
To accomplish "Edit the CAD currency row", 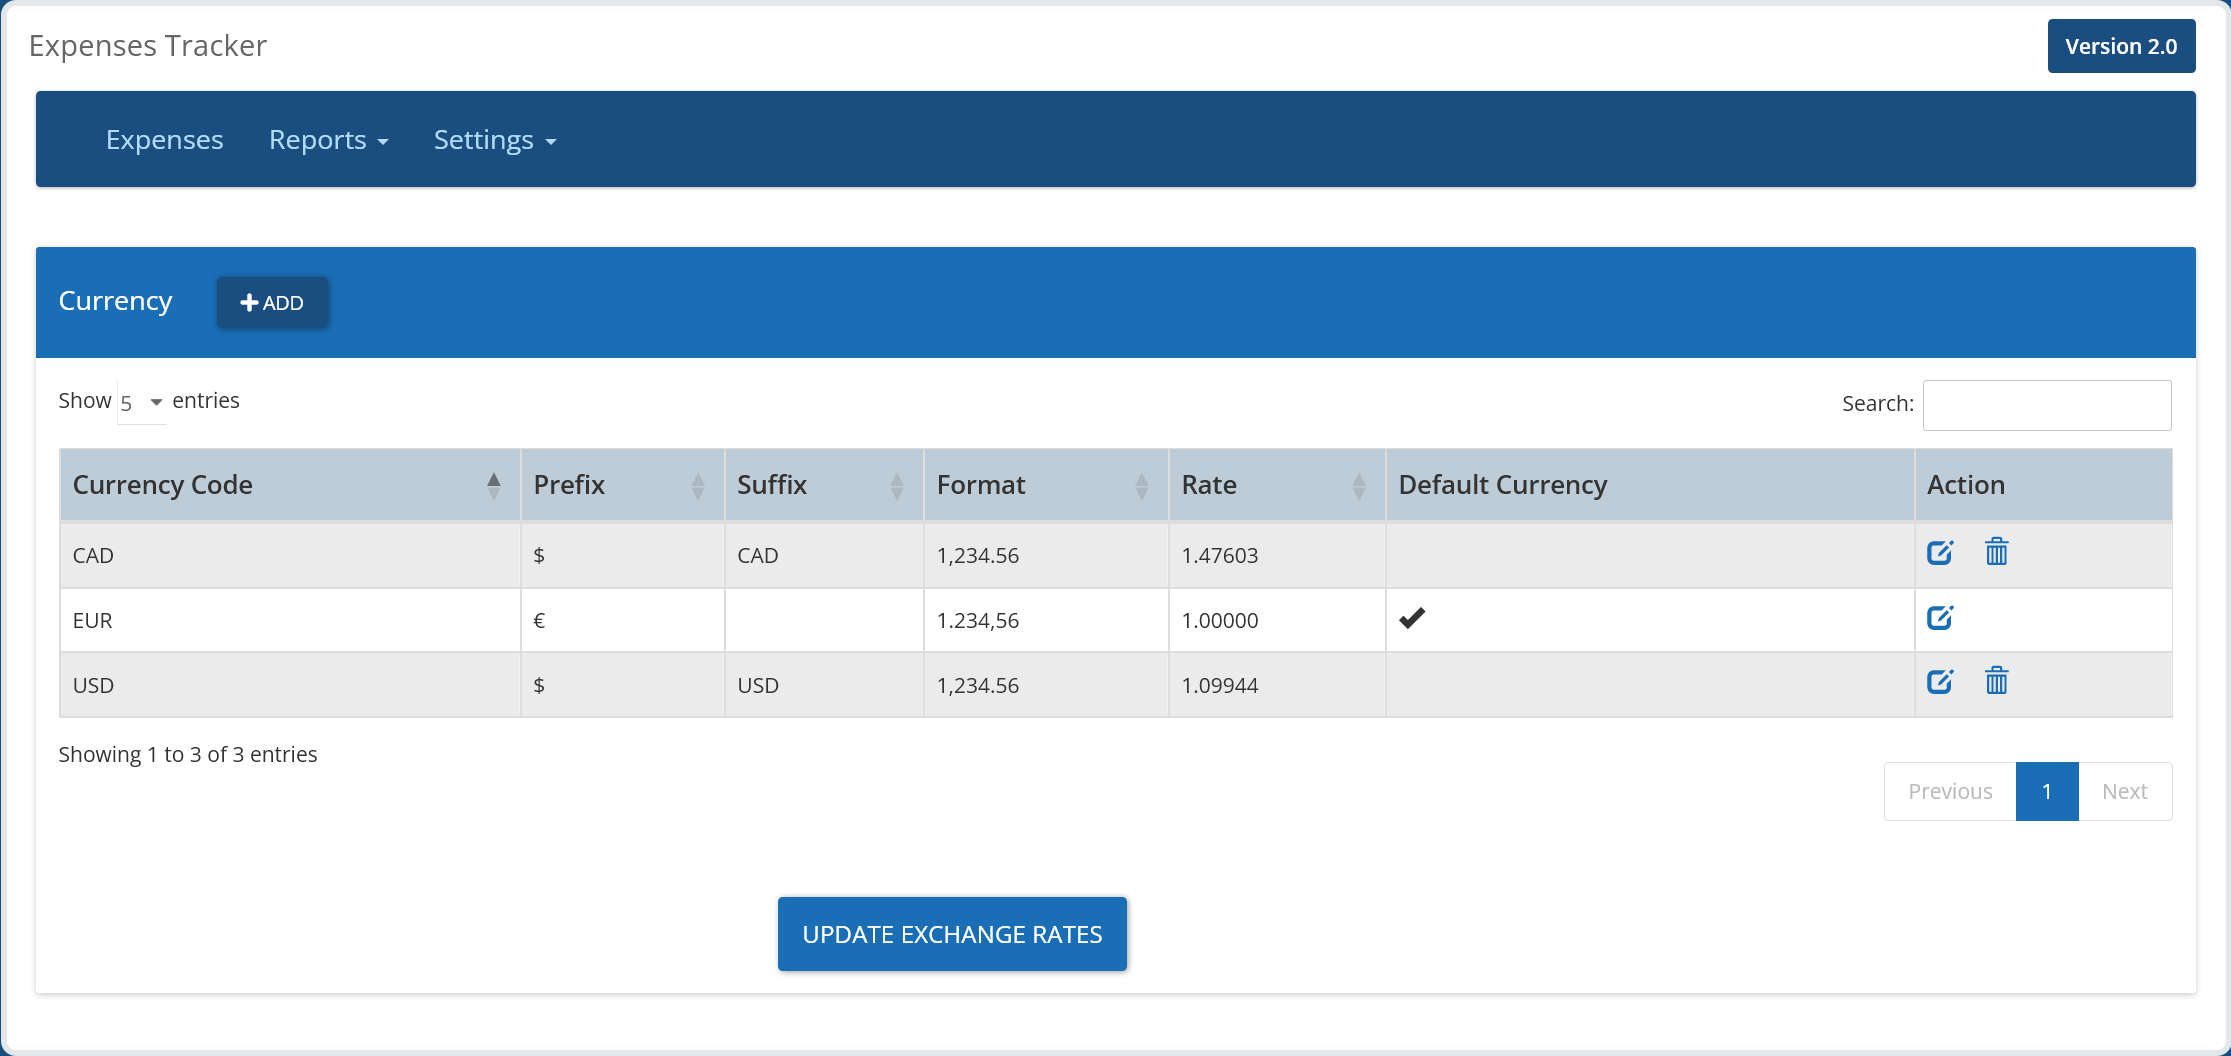I will coord(1939,553).
